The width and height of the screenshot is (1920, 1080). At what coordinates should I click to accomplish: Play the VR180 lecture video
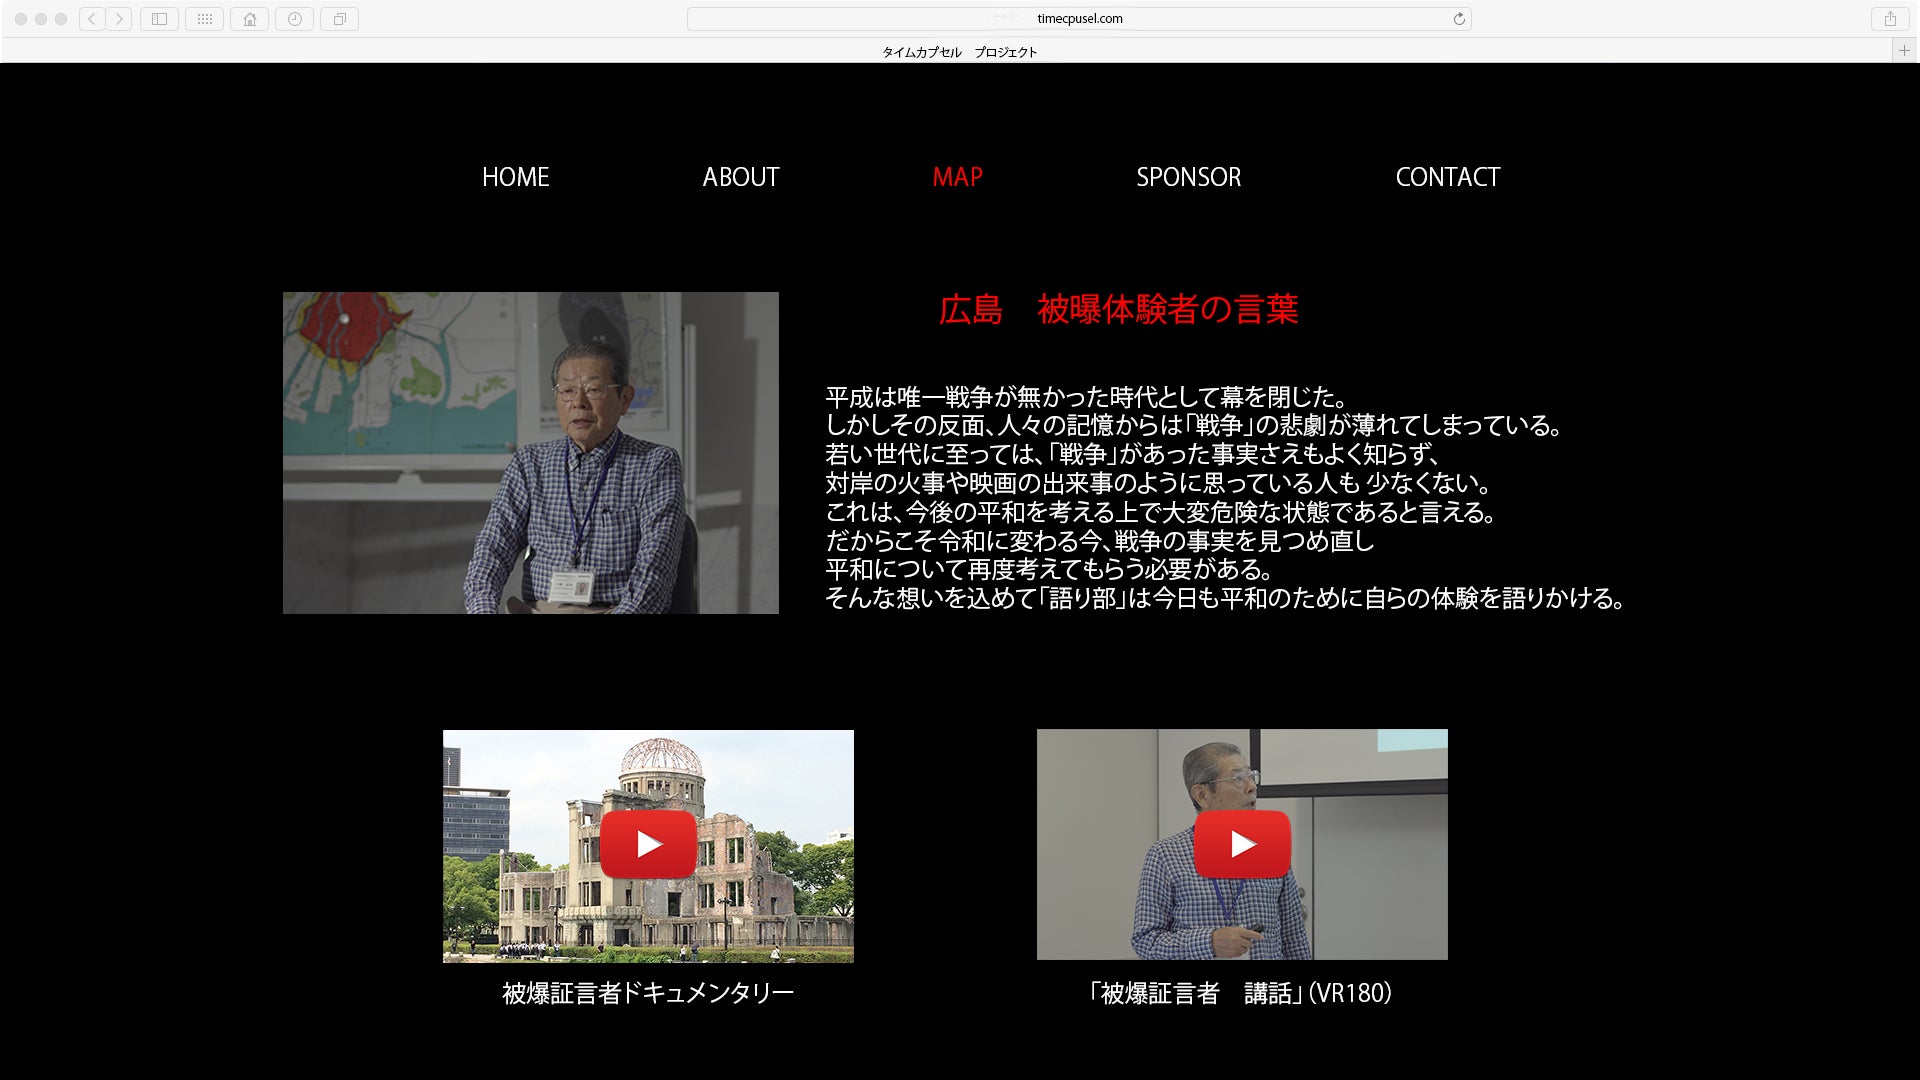coord(1242,845)
